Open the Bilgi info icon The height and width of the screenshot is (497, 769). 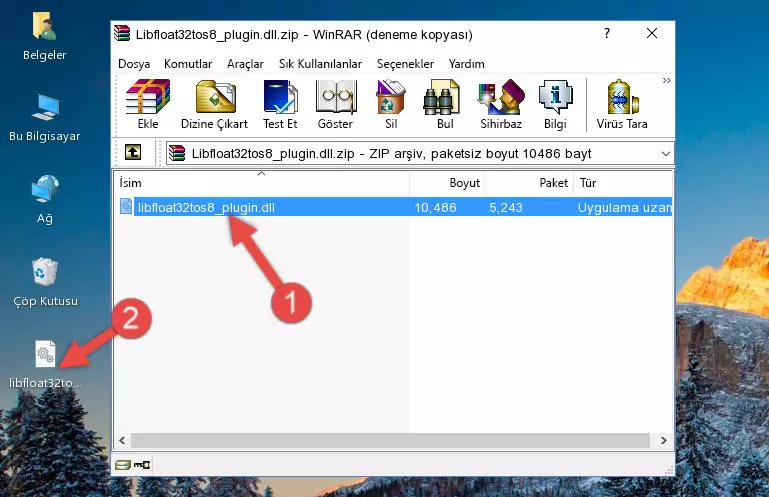click(x=555, y=105)
